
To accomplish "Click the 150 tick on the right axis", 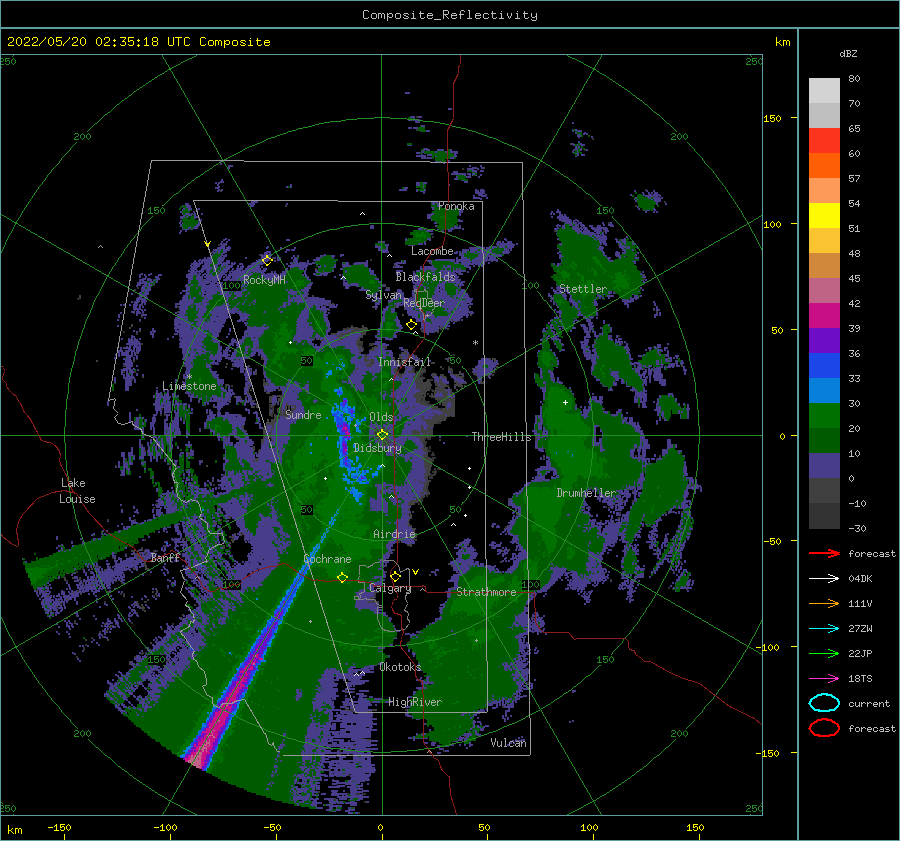I will [773, 118].
